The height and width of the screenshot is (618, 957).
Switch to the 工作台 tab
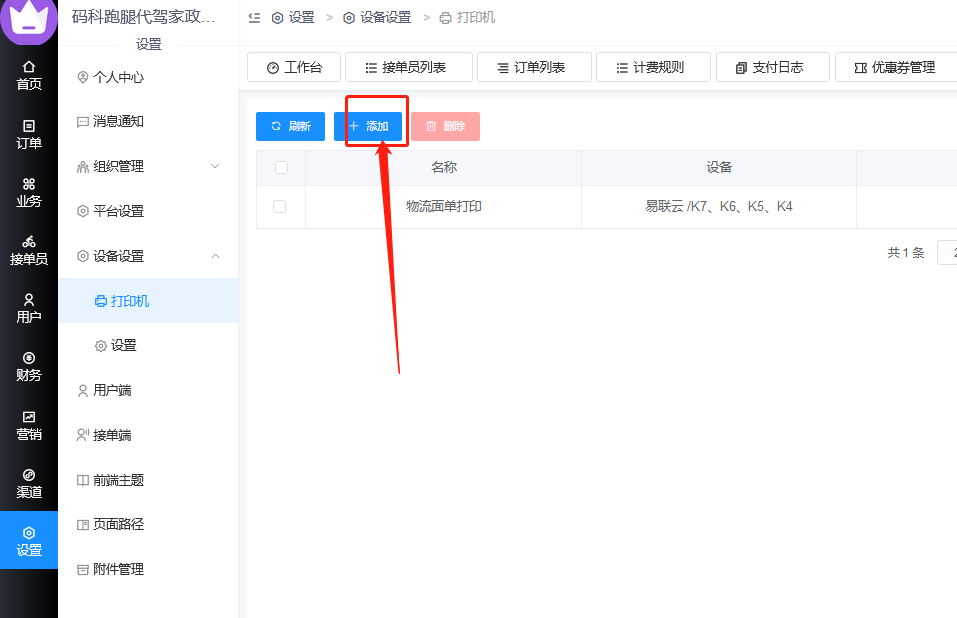click(294, 67)
